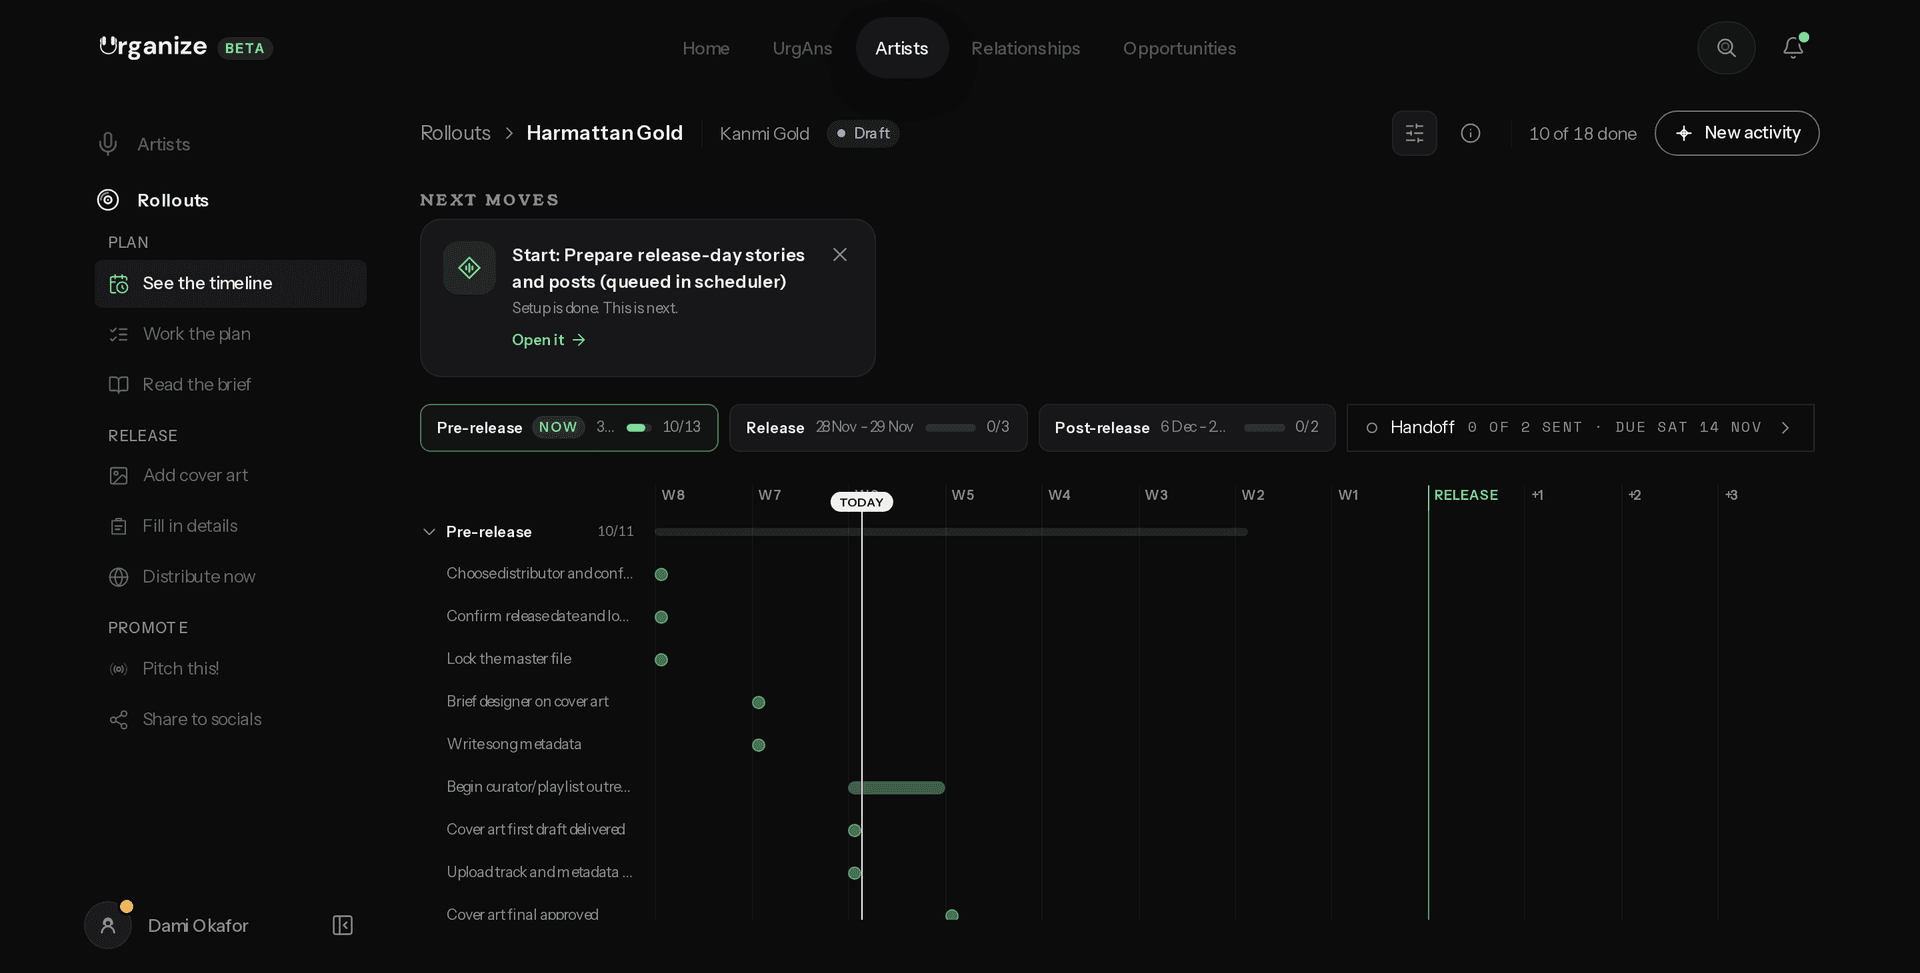The width and height of the screenshot is (1920, 973).
Task: Open Work the plan
Action: [x=230, y=334]
